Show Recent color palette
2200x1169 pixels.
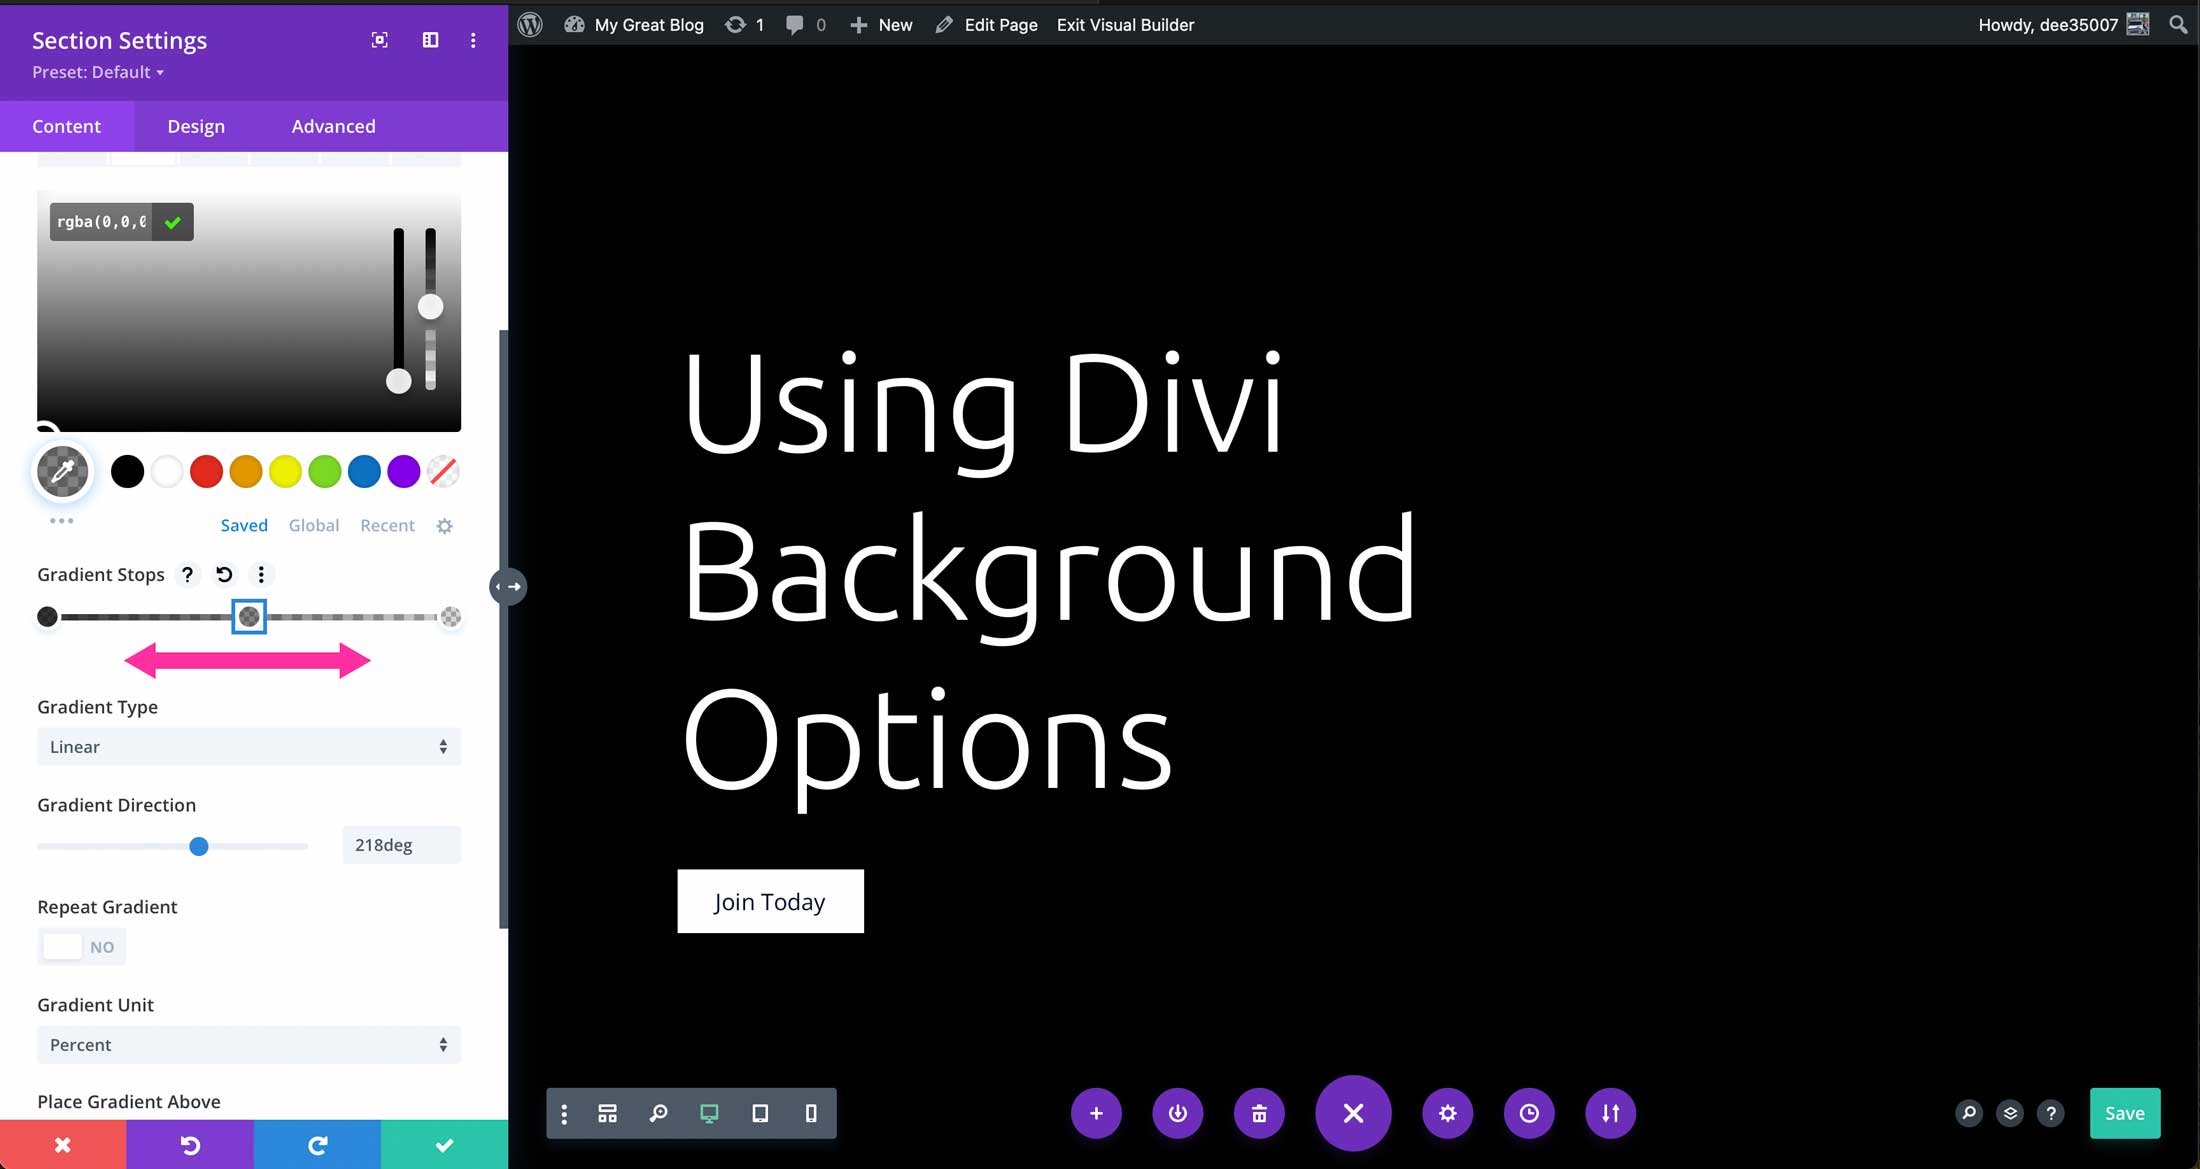387,525
